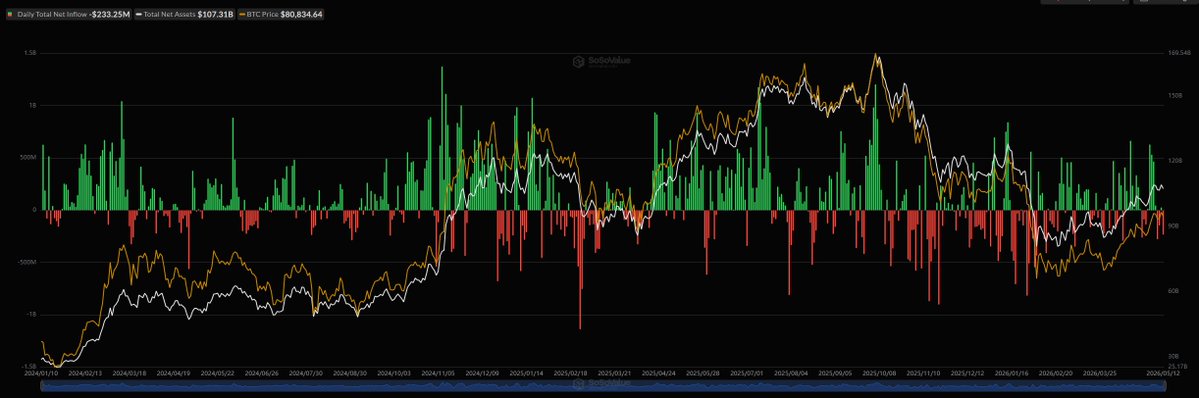Click the 2024/12/09 date axis label
Image resolution: width=1199 pixels, height=398 pixels.
[x=482, y=374]
